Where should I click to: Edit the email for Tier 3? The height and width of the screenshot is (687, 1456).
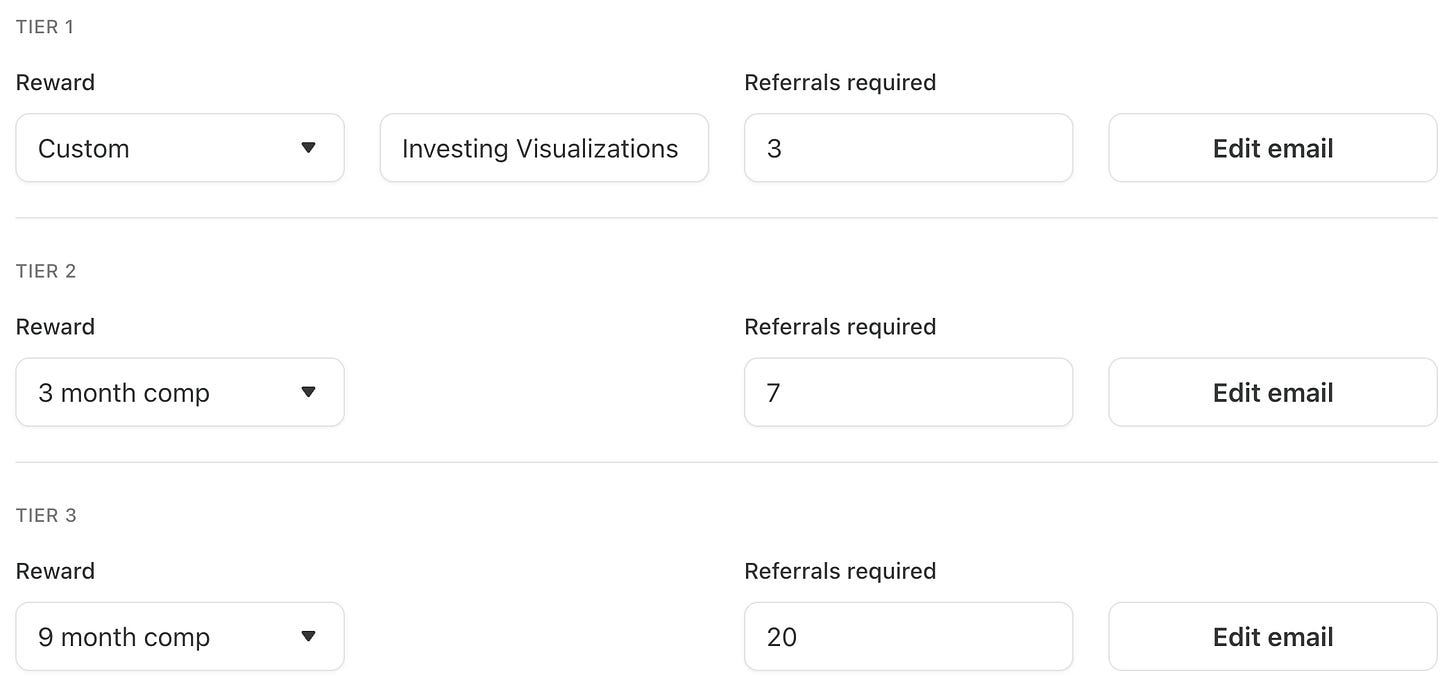[1273, 636]
